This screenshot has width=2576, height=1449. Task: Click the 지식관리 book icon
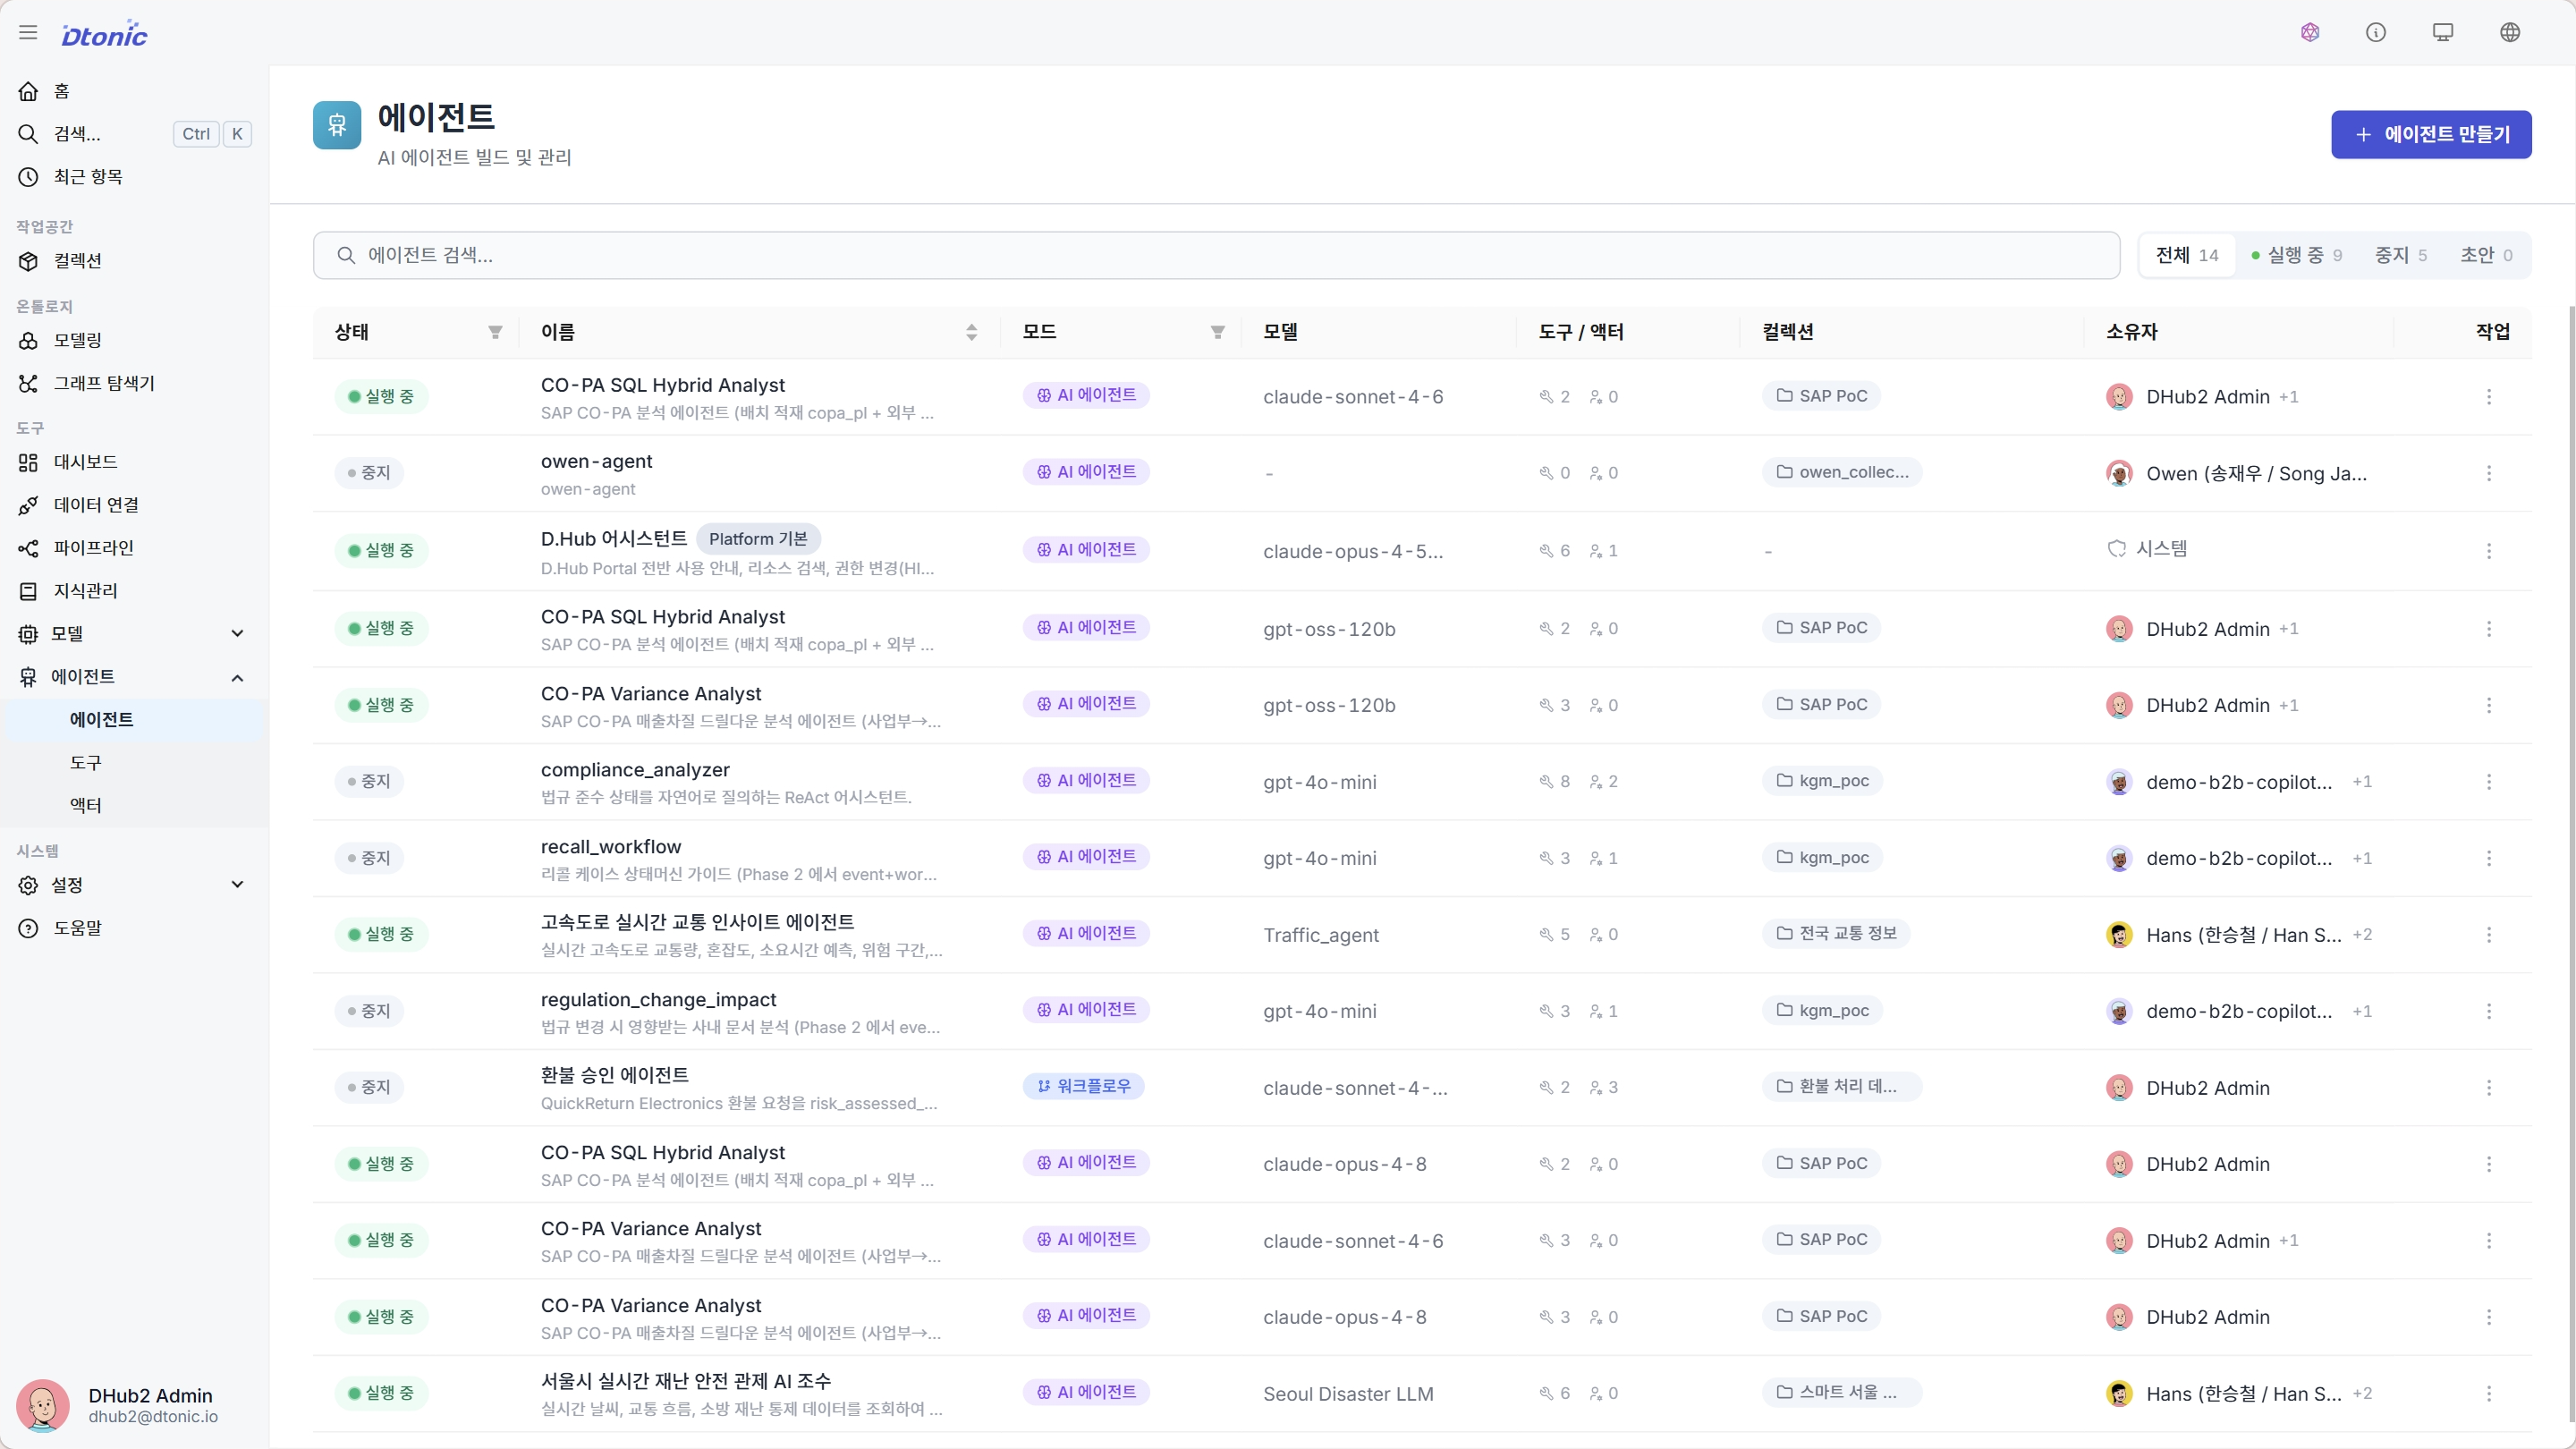coord(28,591)
